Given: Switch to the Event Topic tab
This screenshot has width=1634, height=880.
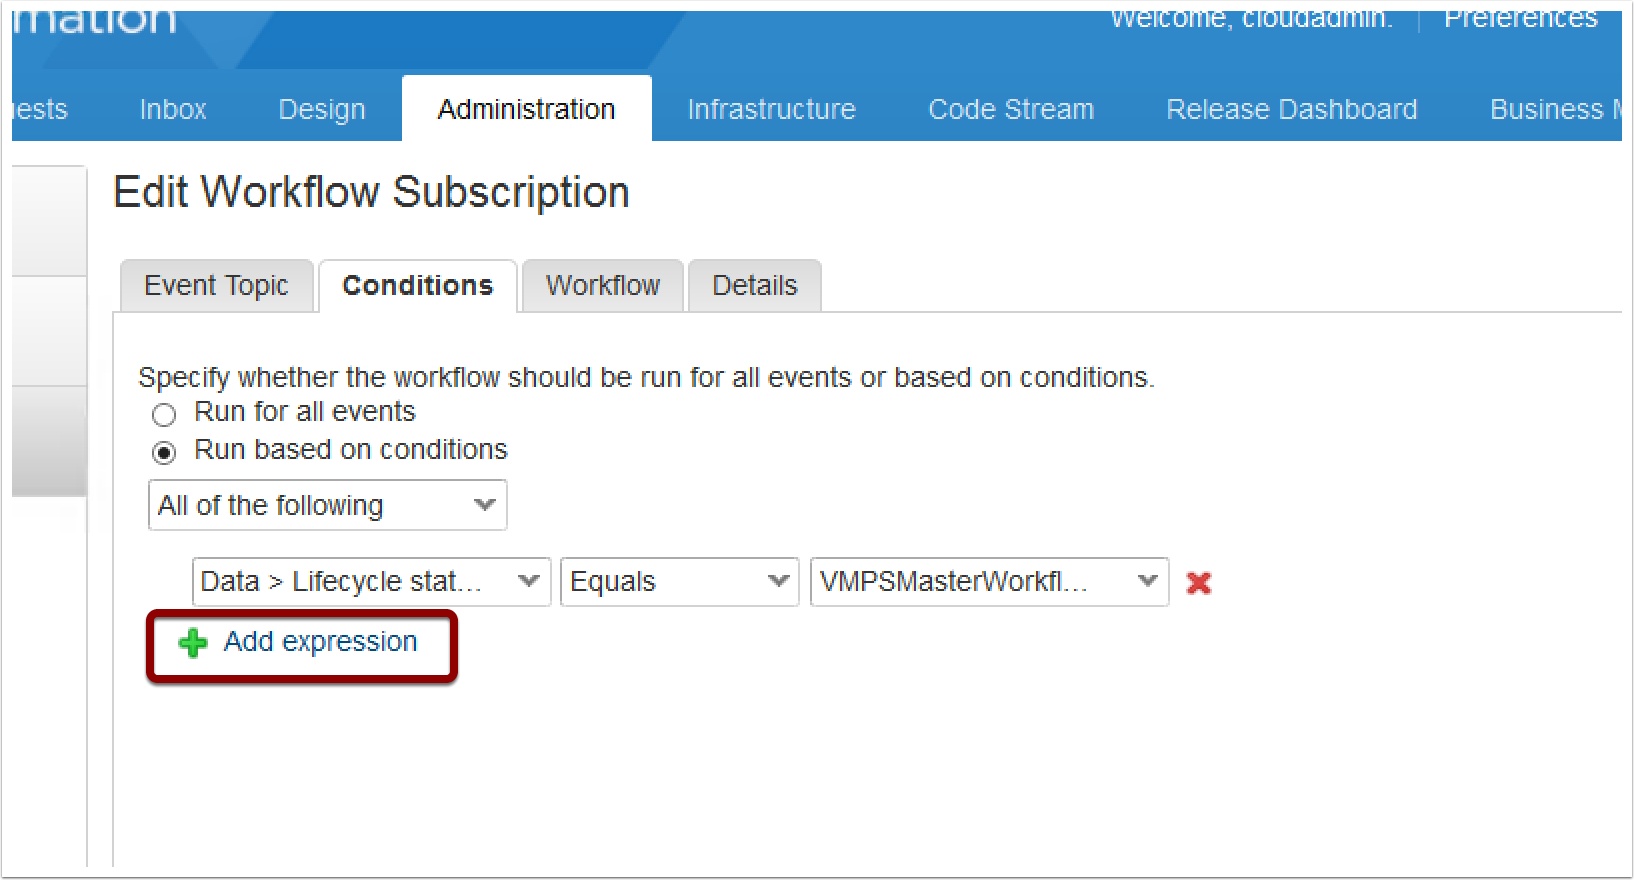Looking at the screenshot, I should [x=216, y=286].
